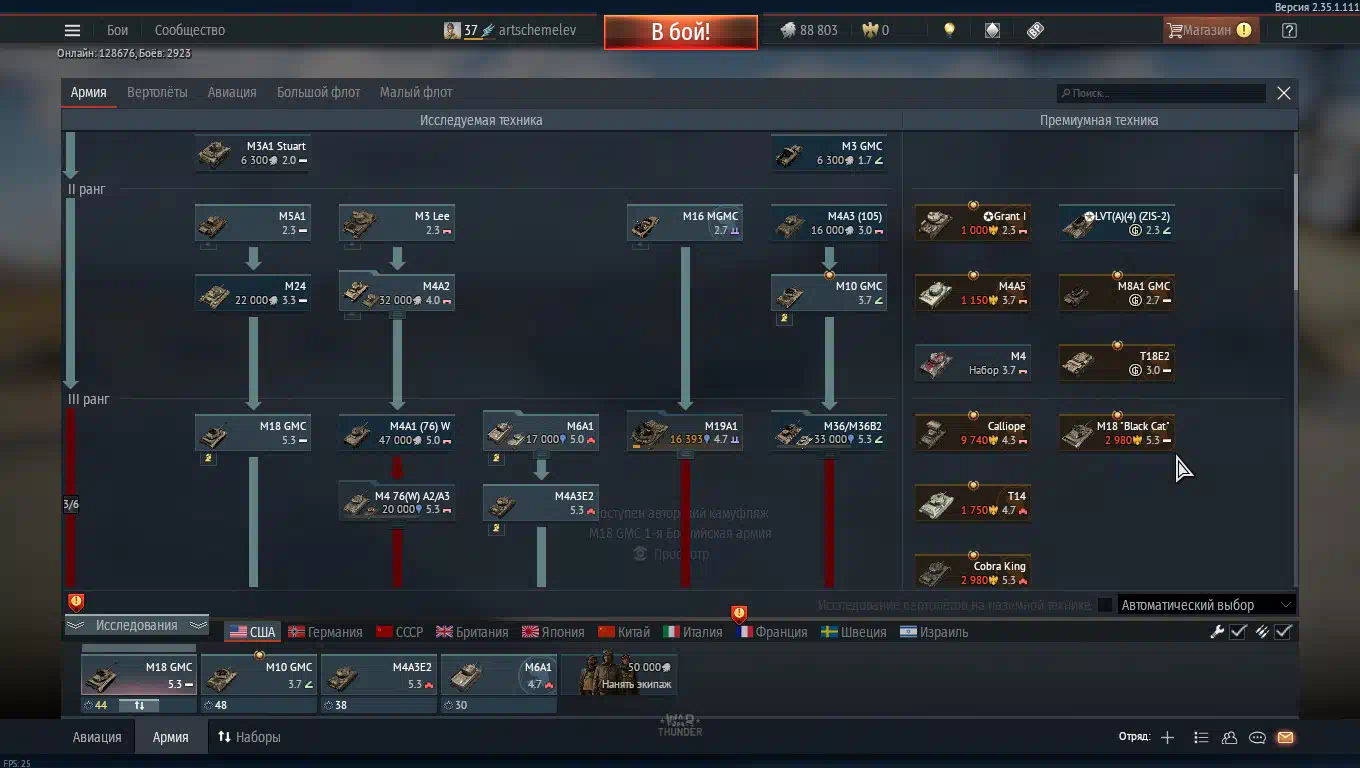Select the Cobra King premium tank

tap(973, 573)
